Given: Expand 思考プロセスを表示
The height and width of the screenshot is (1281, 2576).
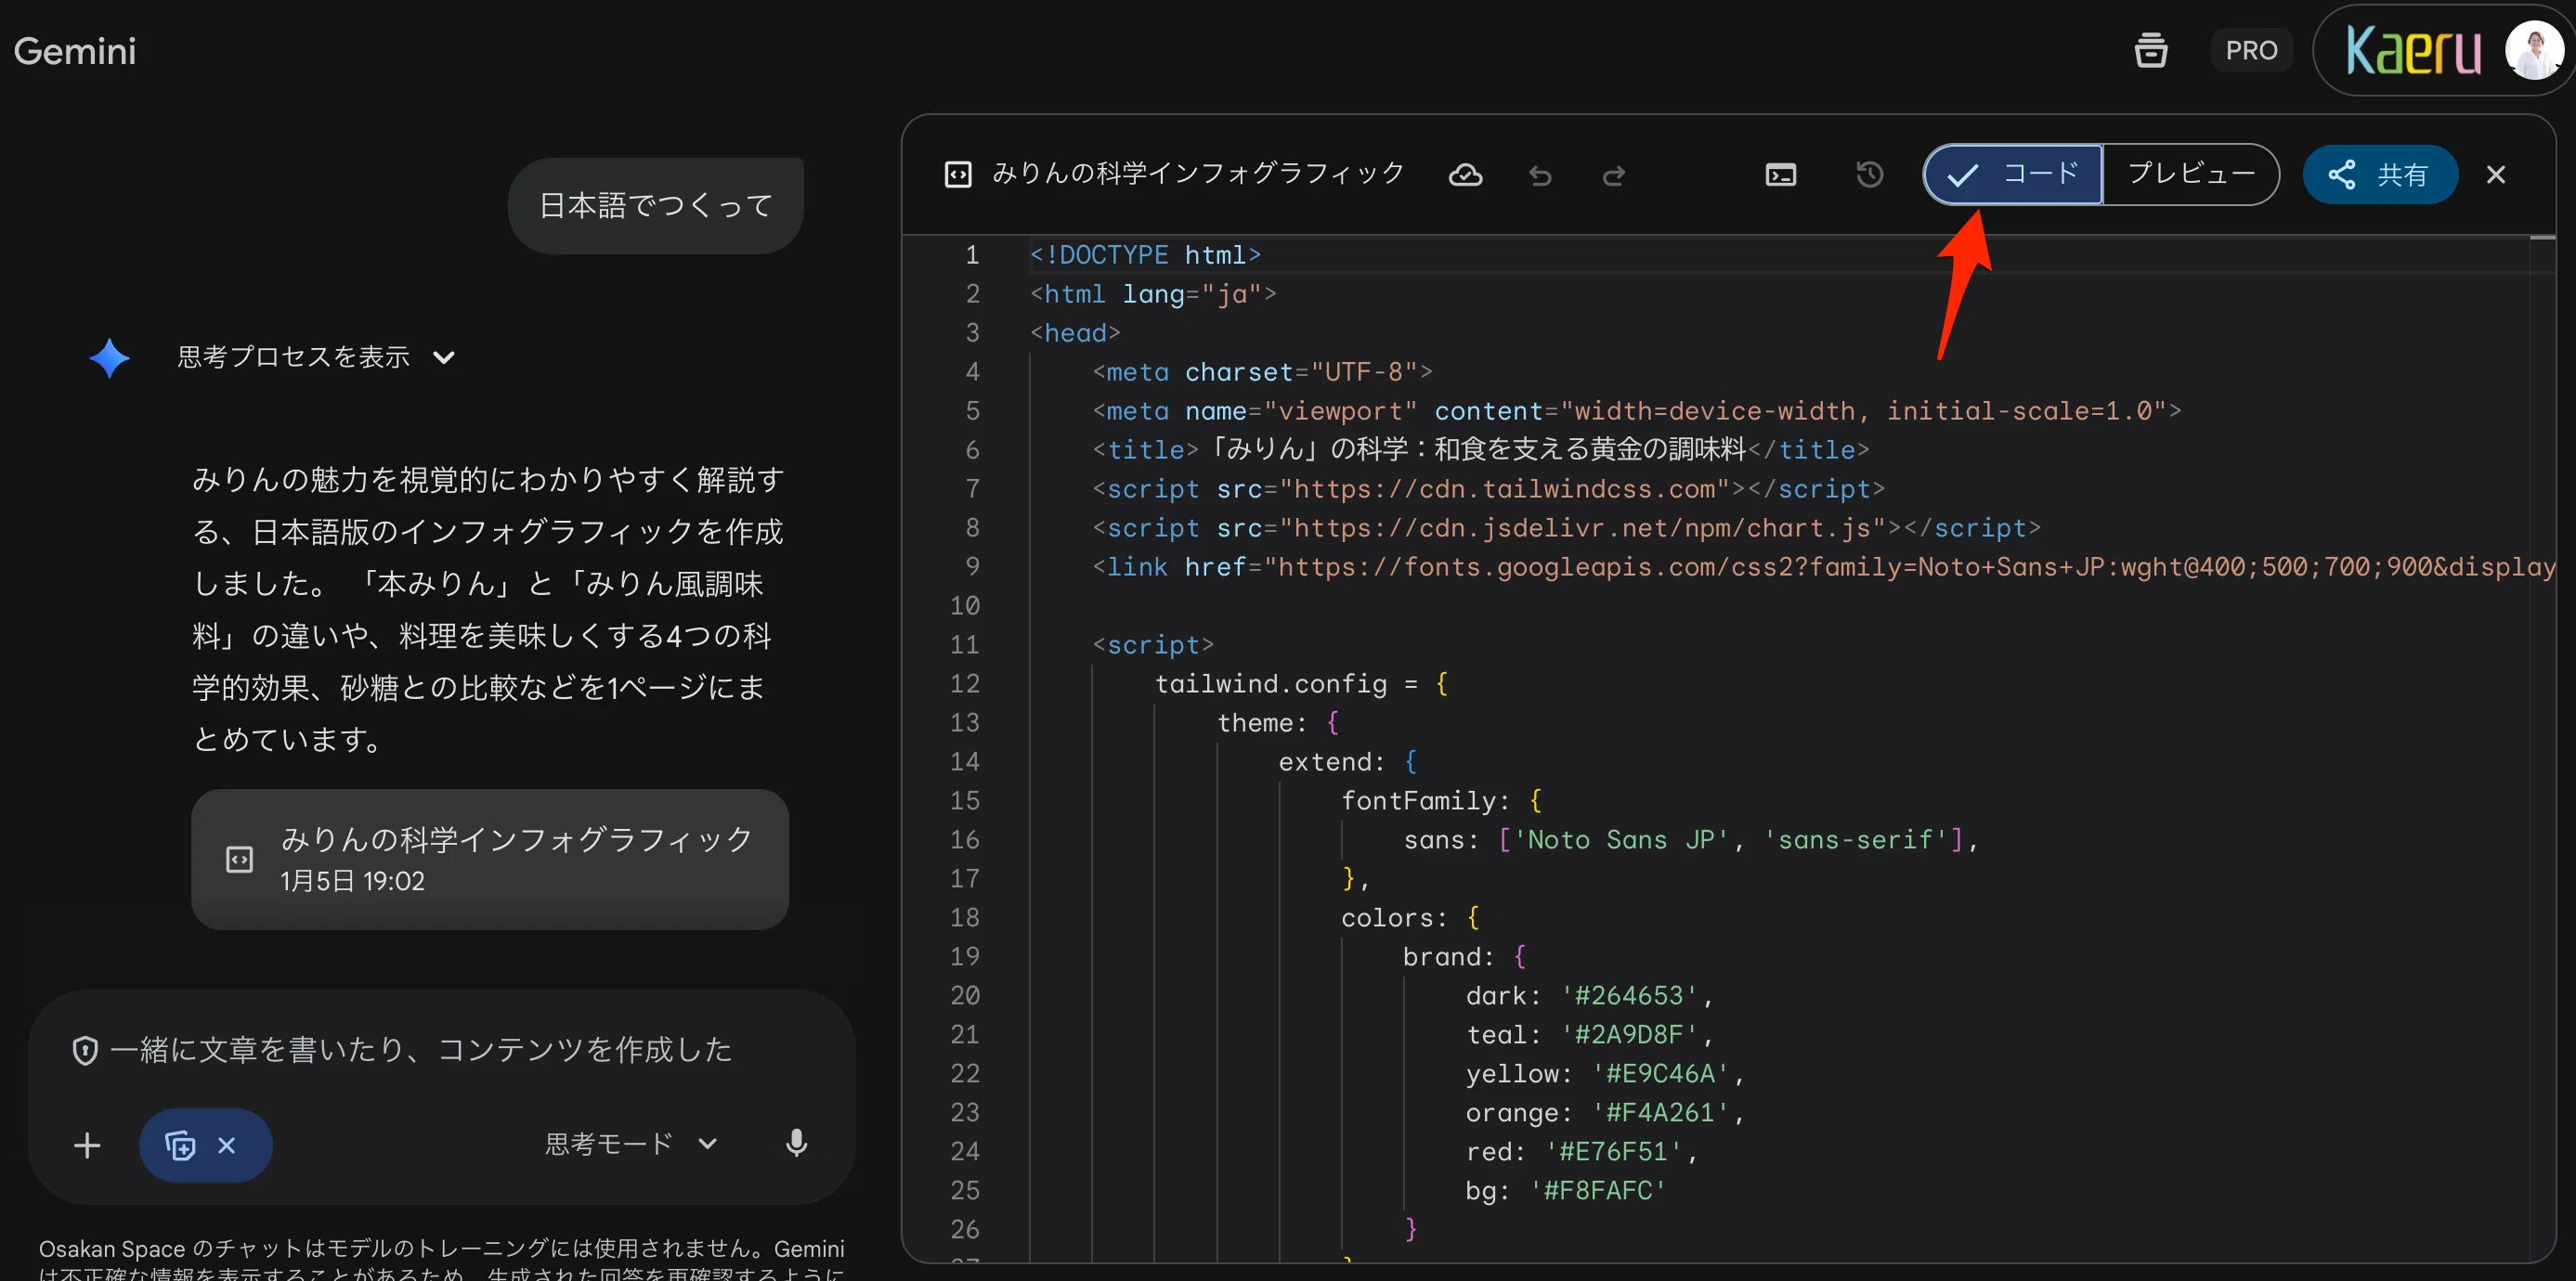Looking at the screenshot, I should [x=315, y=357].
